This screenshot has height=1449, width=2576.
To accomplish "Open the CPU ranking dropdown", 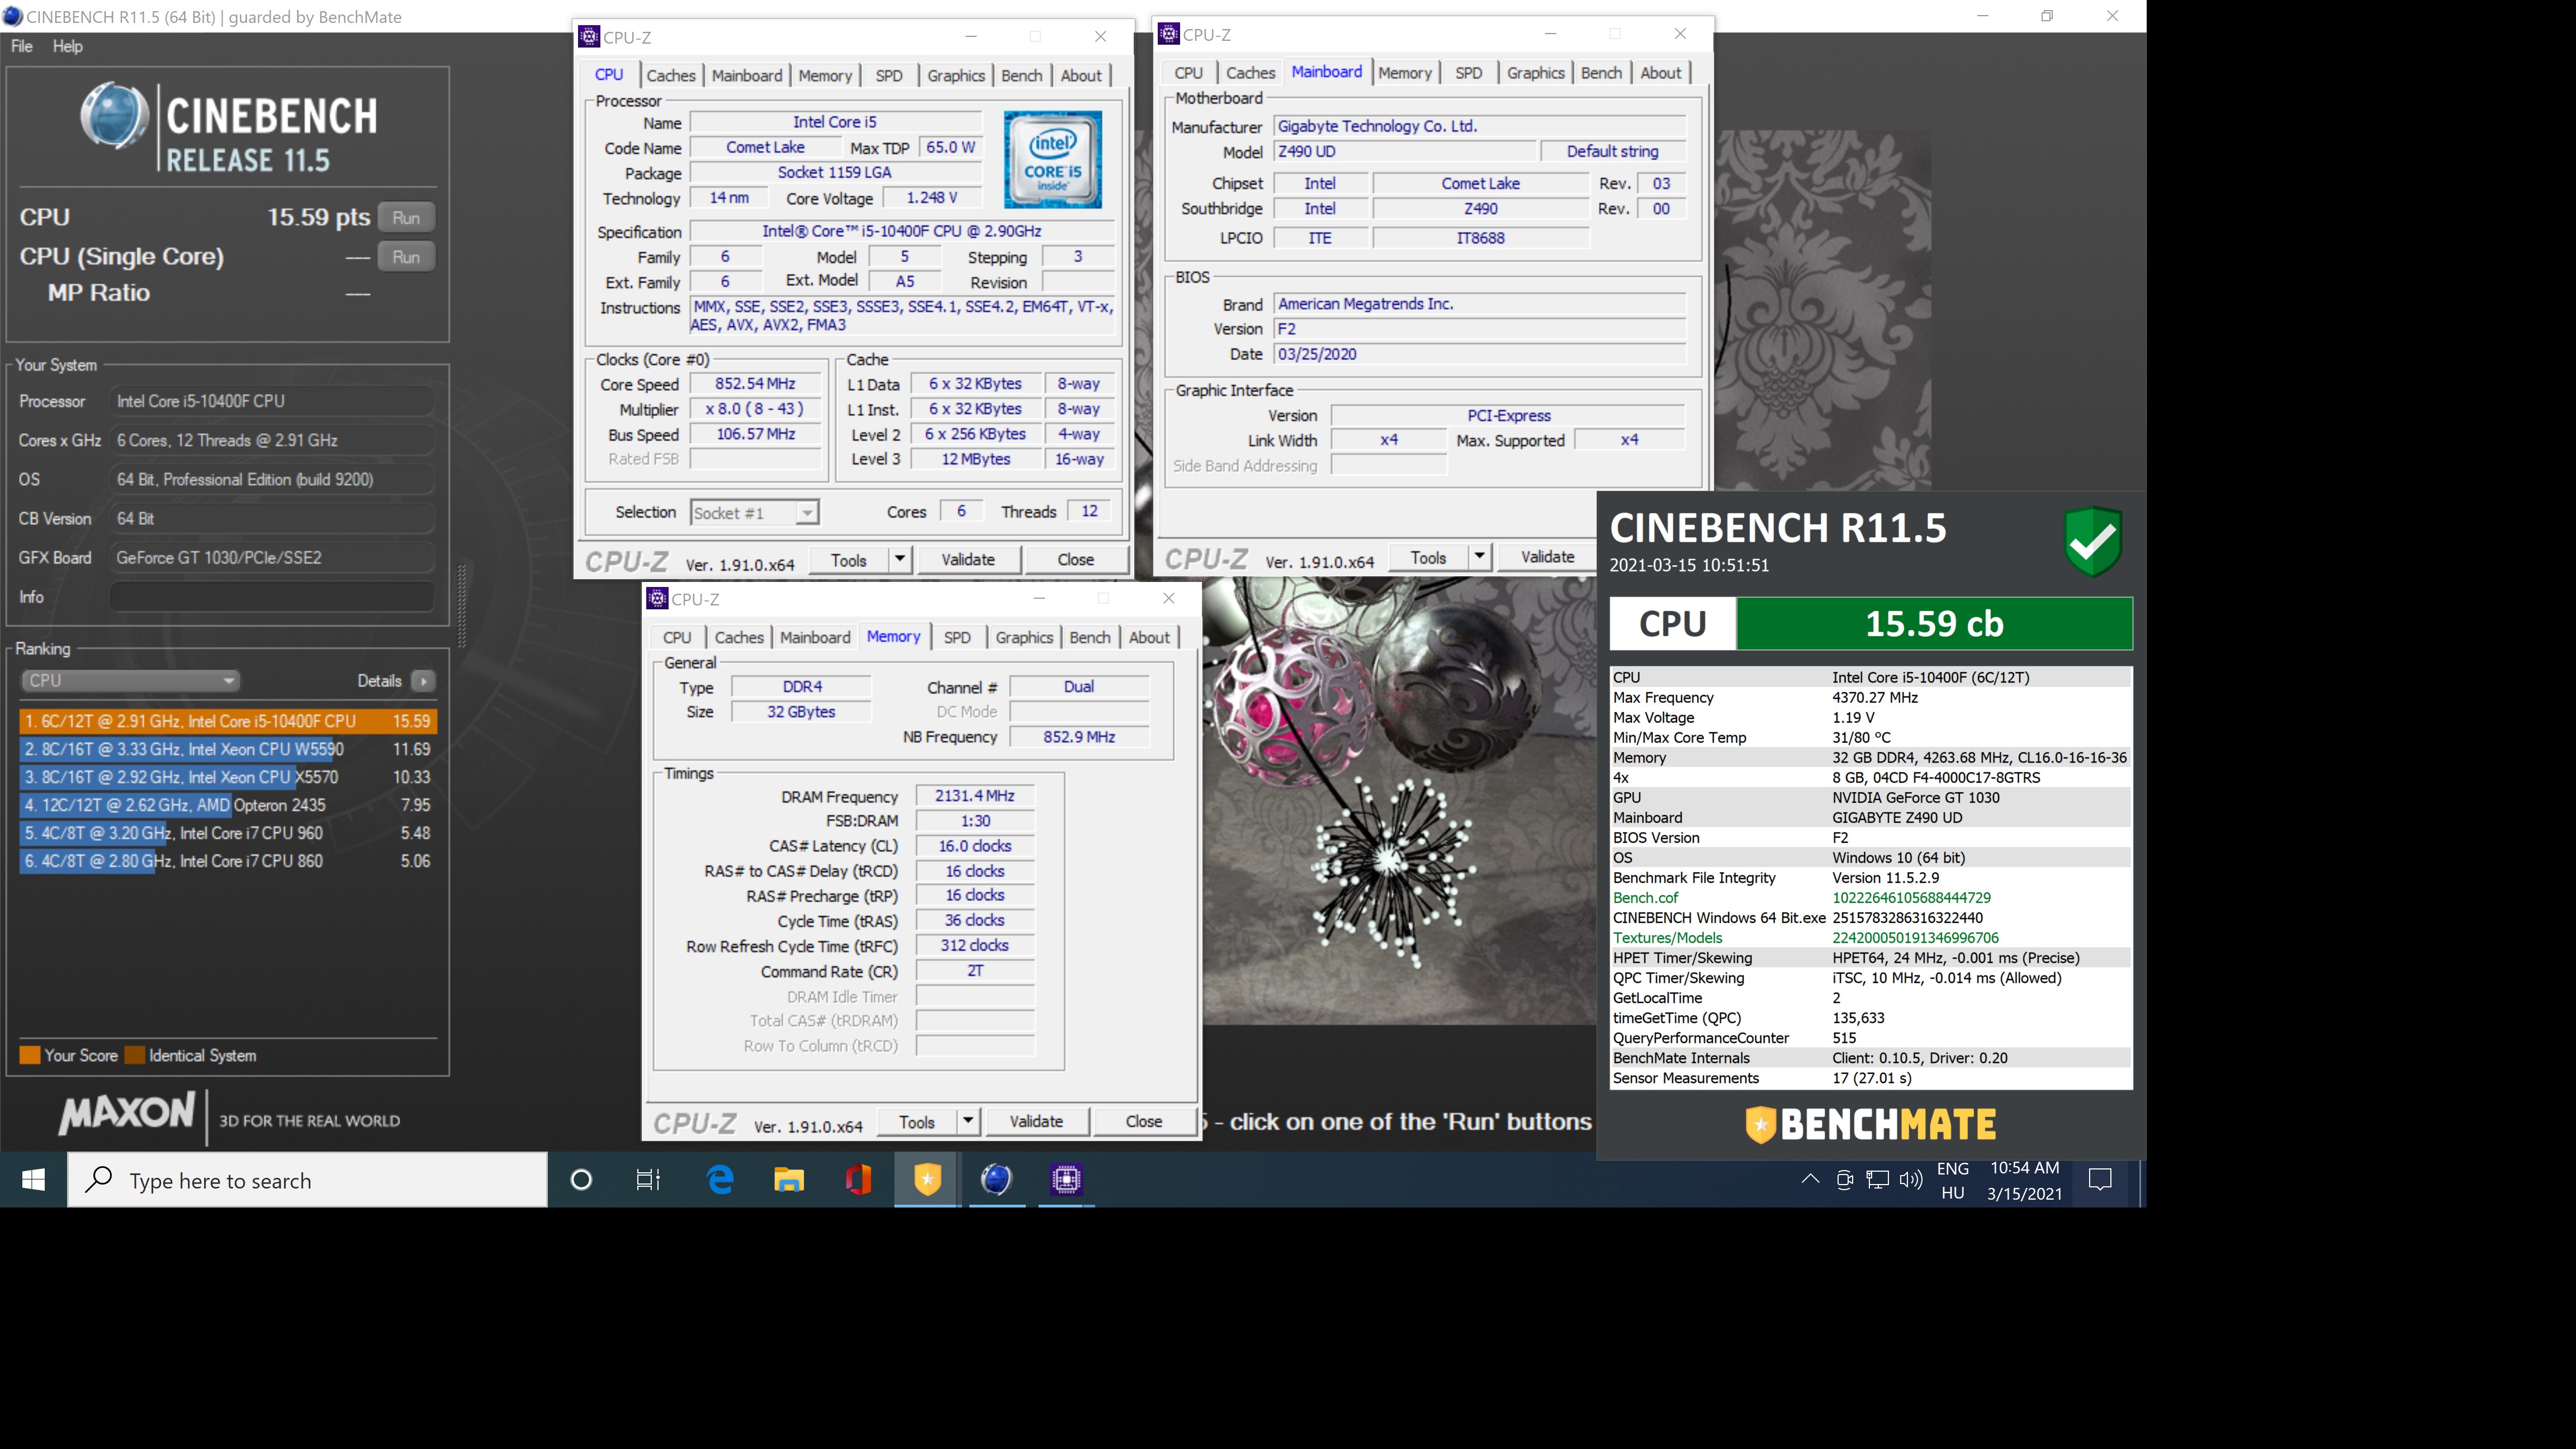I will pos(130,680).
